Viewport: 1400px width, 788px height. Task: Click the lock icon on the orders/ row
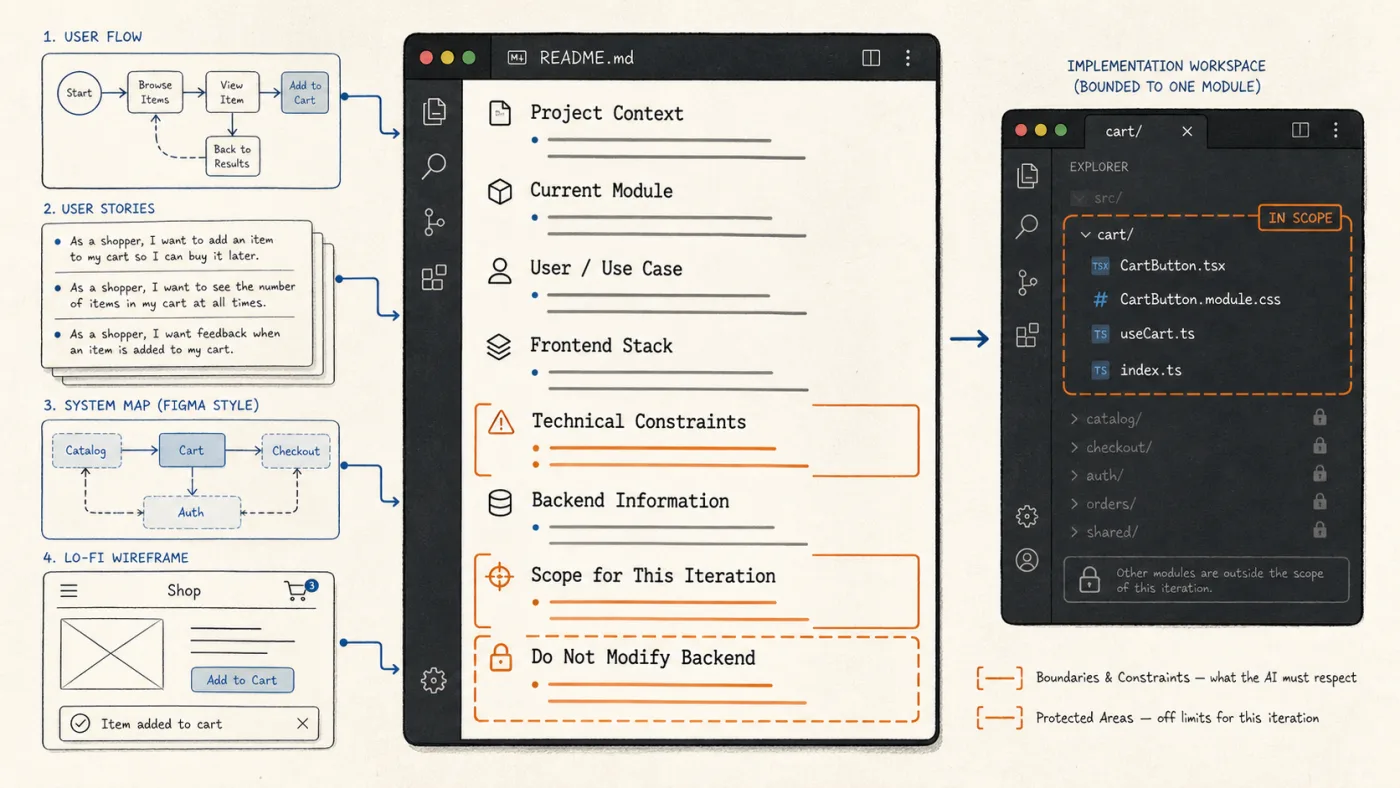point(1320,502)
